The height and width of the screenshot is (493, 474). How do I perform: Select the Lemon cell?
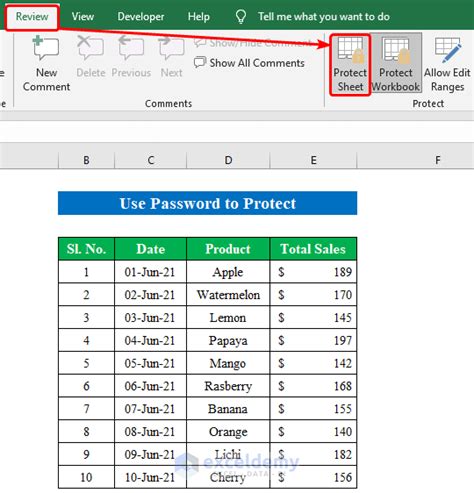pyautogui.click(x=228, y=318)
